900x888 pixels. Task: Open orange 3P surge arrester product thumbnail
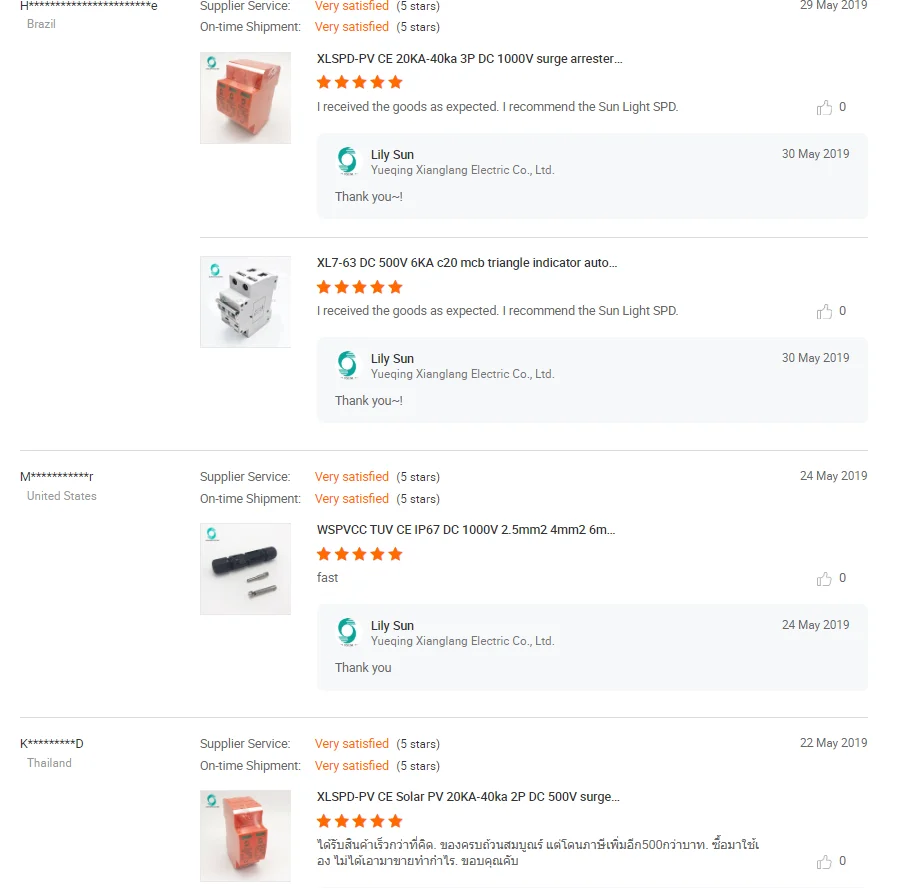(x=245, y=98)
